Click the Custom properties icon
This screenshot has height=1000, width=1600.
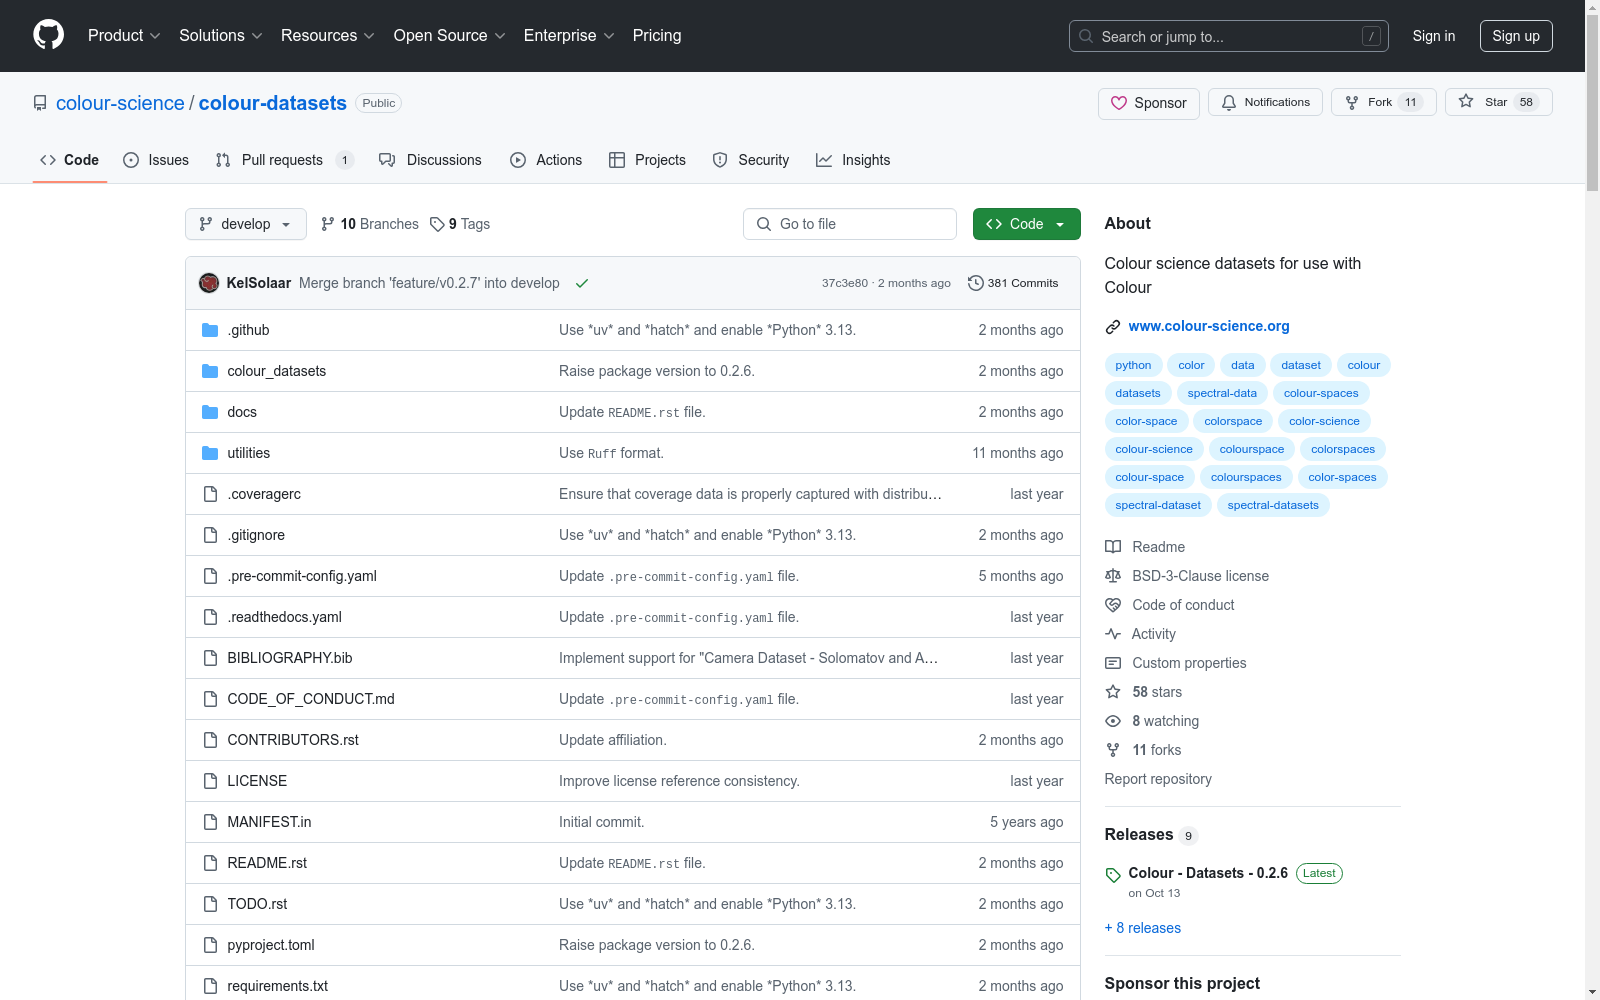(x=1113, y=663)
